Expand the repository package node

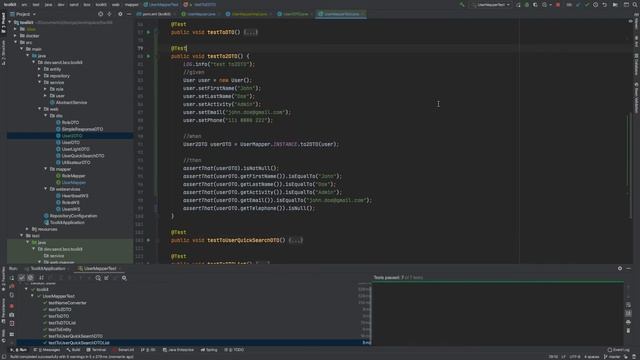(40, 76)
